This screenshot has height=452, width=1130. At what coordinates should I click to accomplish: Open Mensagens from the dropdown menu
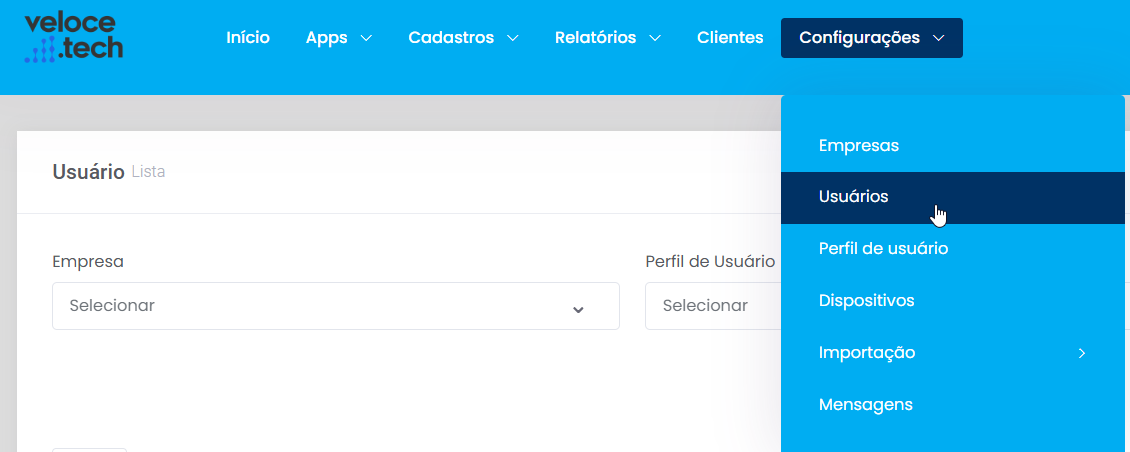tap(953, 404)
